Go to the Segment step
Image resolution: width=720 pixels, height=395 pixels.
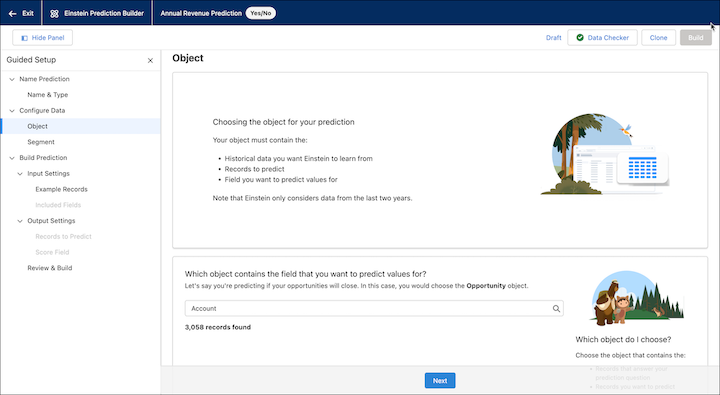click(41, 142)
